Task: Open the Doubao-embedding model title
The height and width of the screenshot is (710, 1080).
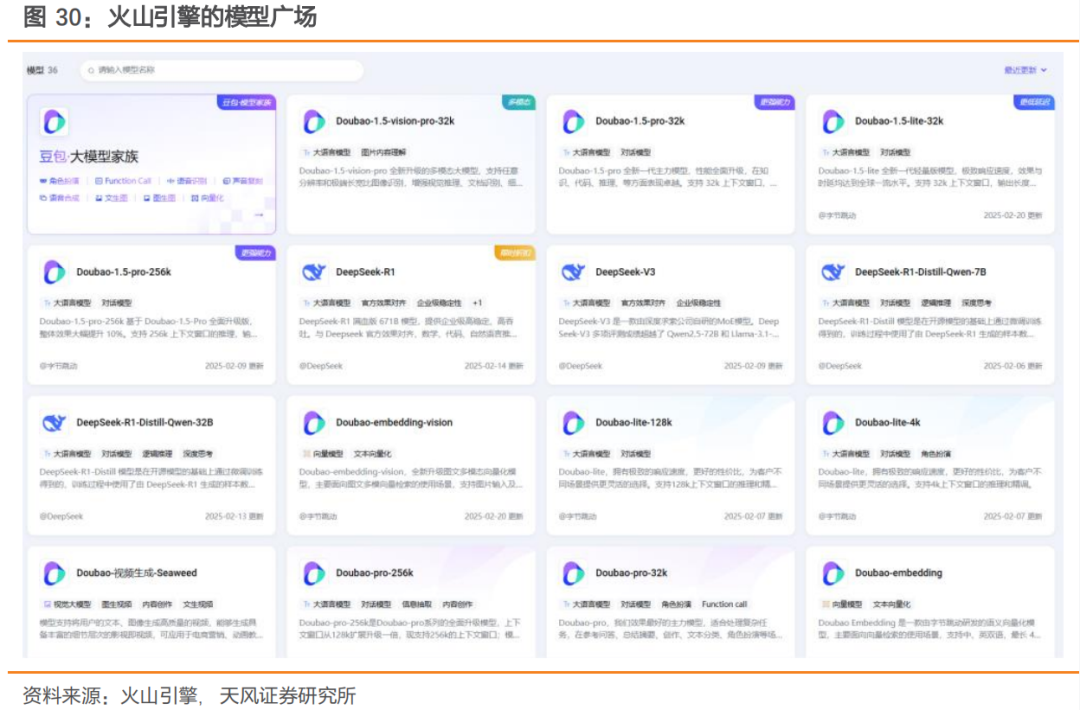Action: [x=899, y=573]
